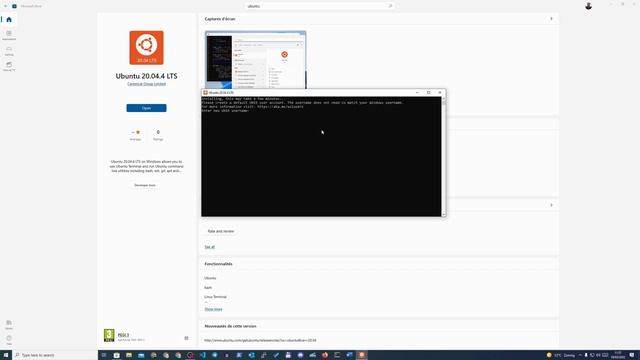This screenshot has width=640, height=360.
Task: Show hidden system tray icons
Action: pyautogui.click(x=580, y=355)
